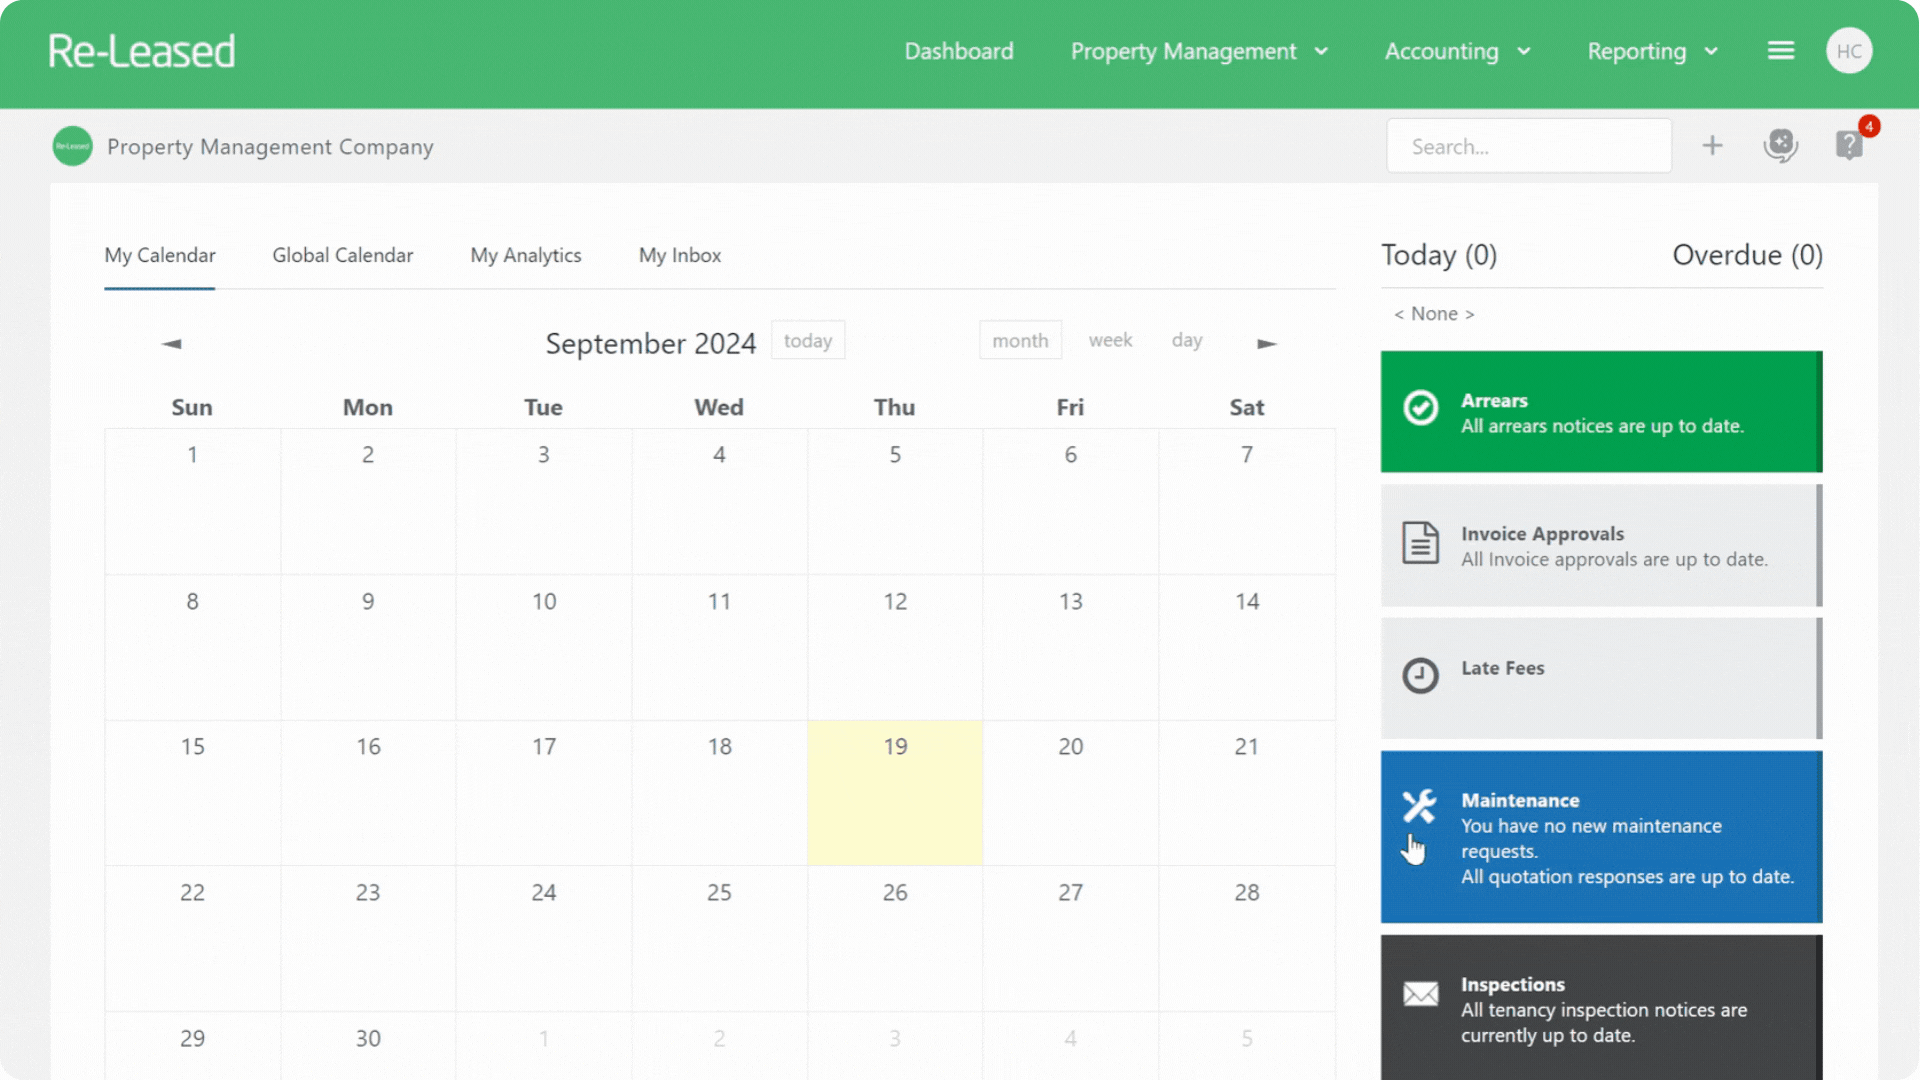The width and height of the screenshot is (1920, 1080).
Task: Select September 25 on calendar
Action: [719, 938]
